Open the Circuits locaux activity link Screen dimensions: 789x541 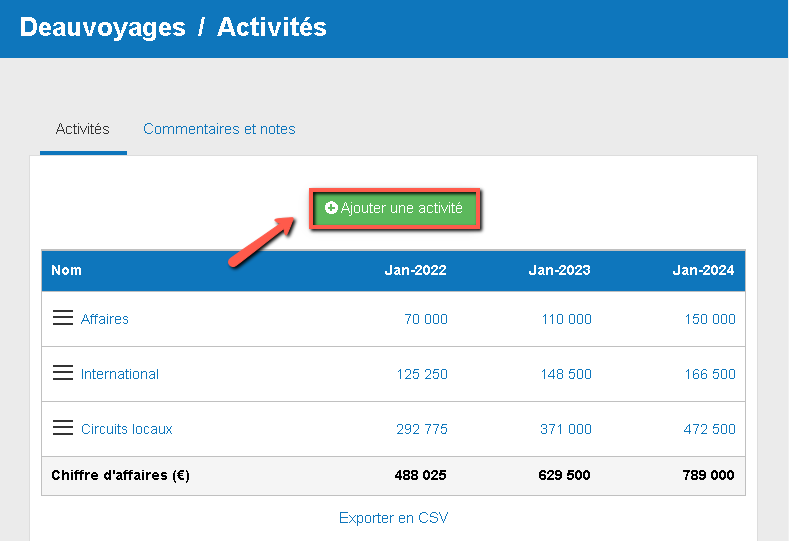click(127, 429)
